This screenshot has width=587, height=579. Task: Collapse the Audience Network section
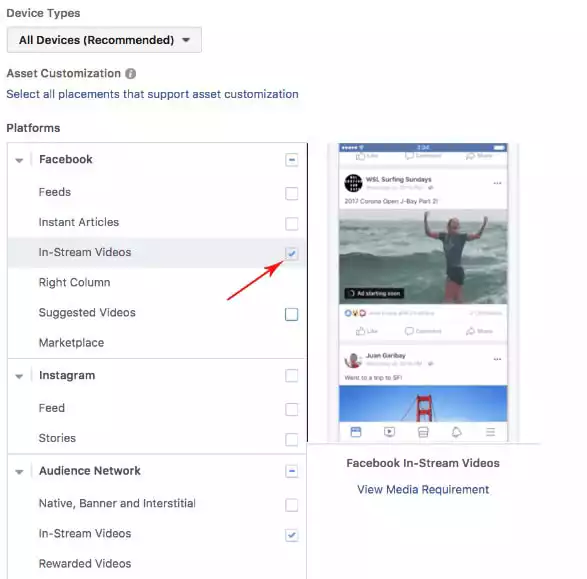pyautogui.click(x=19, y=472)
